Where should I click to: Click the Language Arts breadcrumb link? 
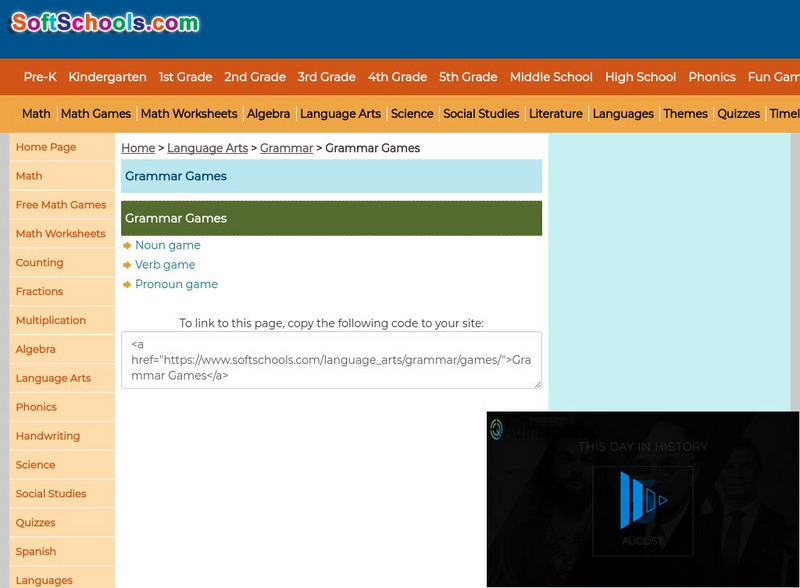207,148
